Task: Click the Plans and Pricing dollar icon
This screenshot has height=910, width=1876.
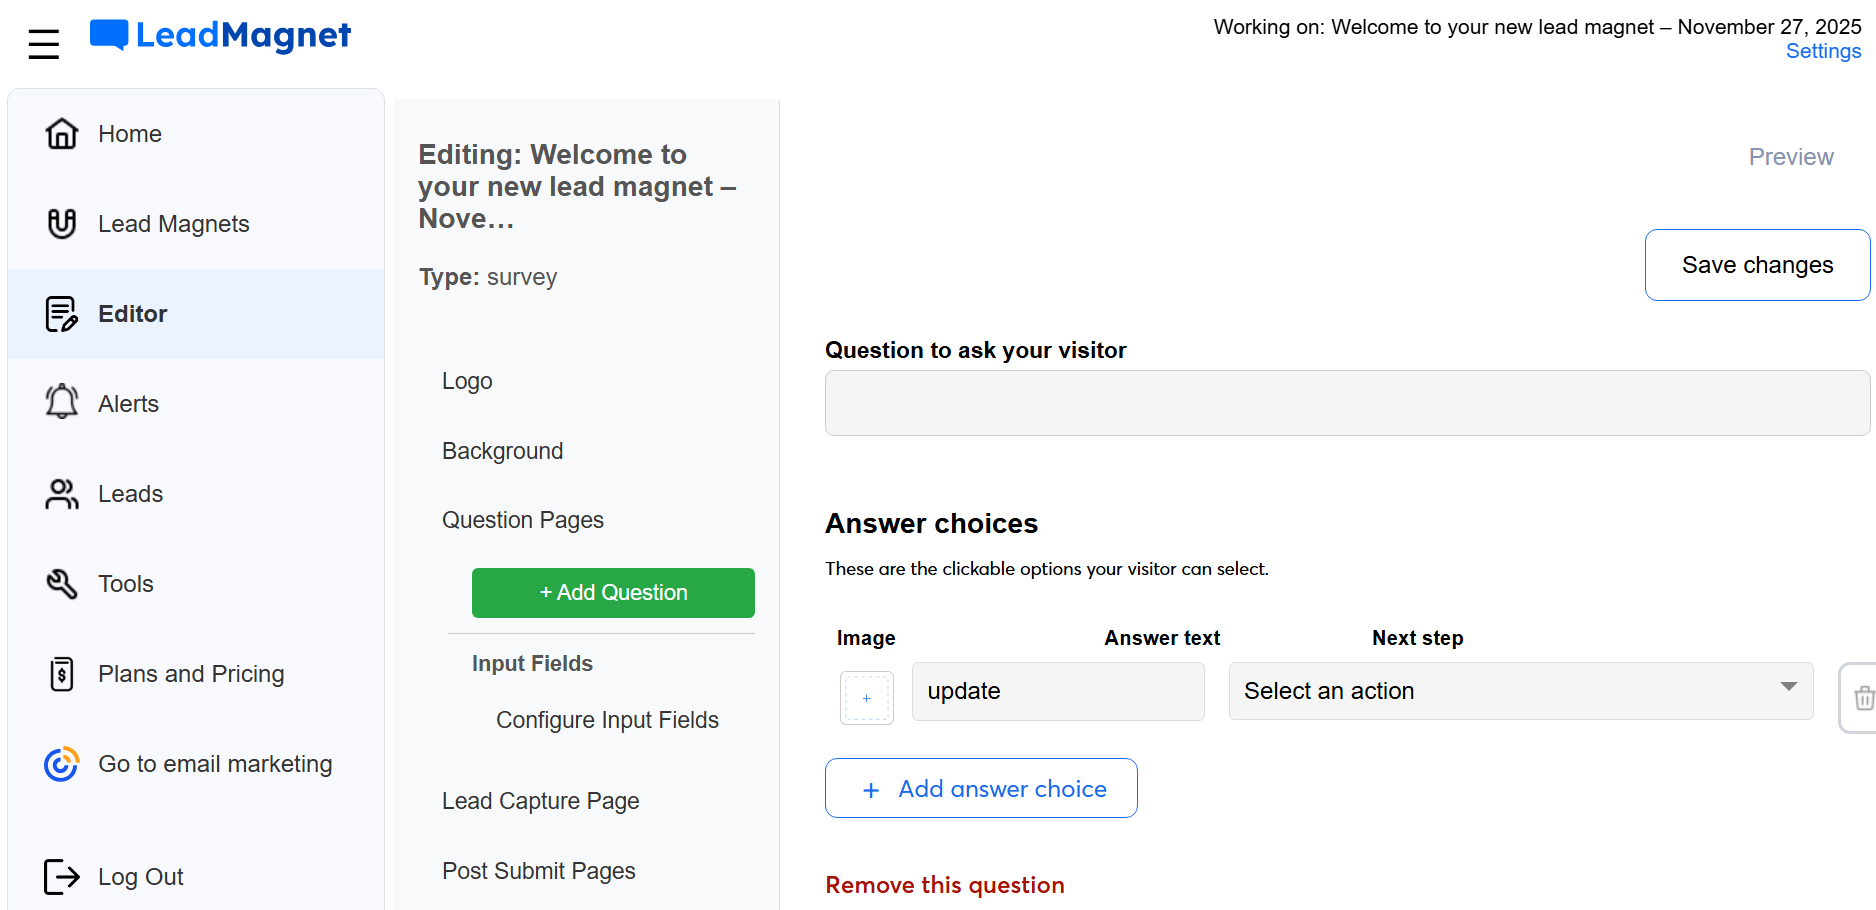Action: click(x=61, y=673)
